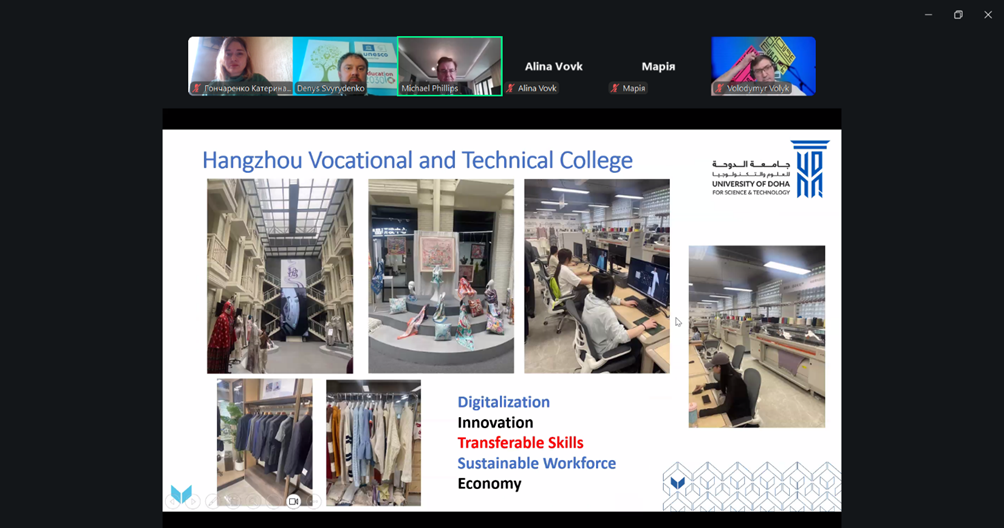Click muted mic icon beside Alina Vovk label
This screenshot has height=528, width=1004.
510,88
